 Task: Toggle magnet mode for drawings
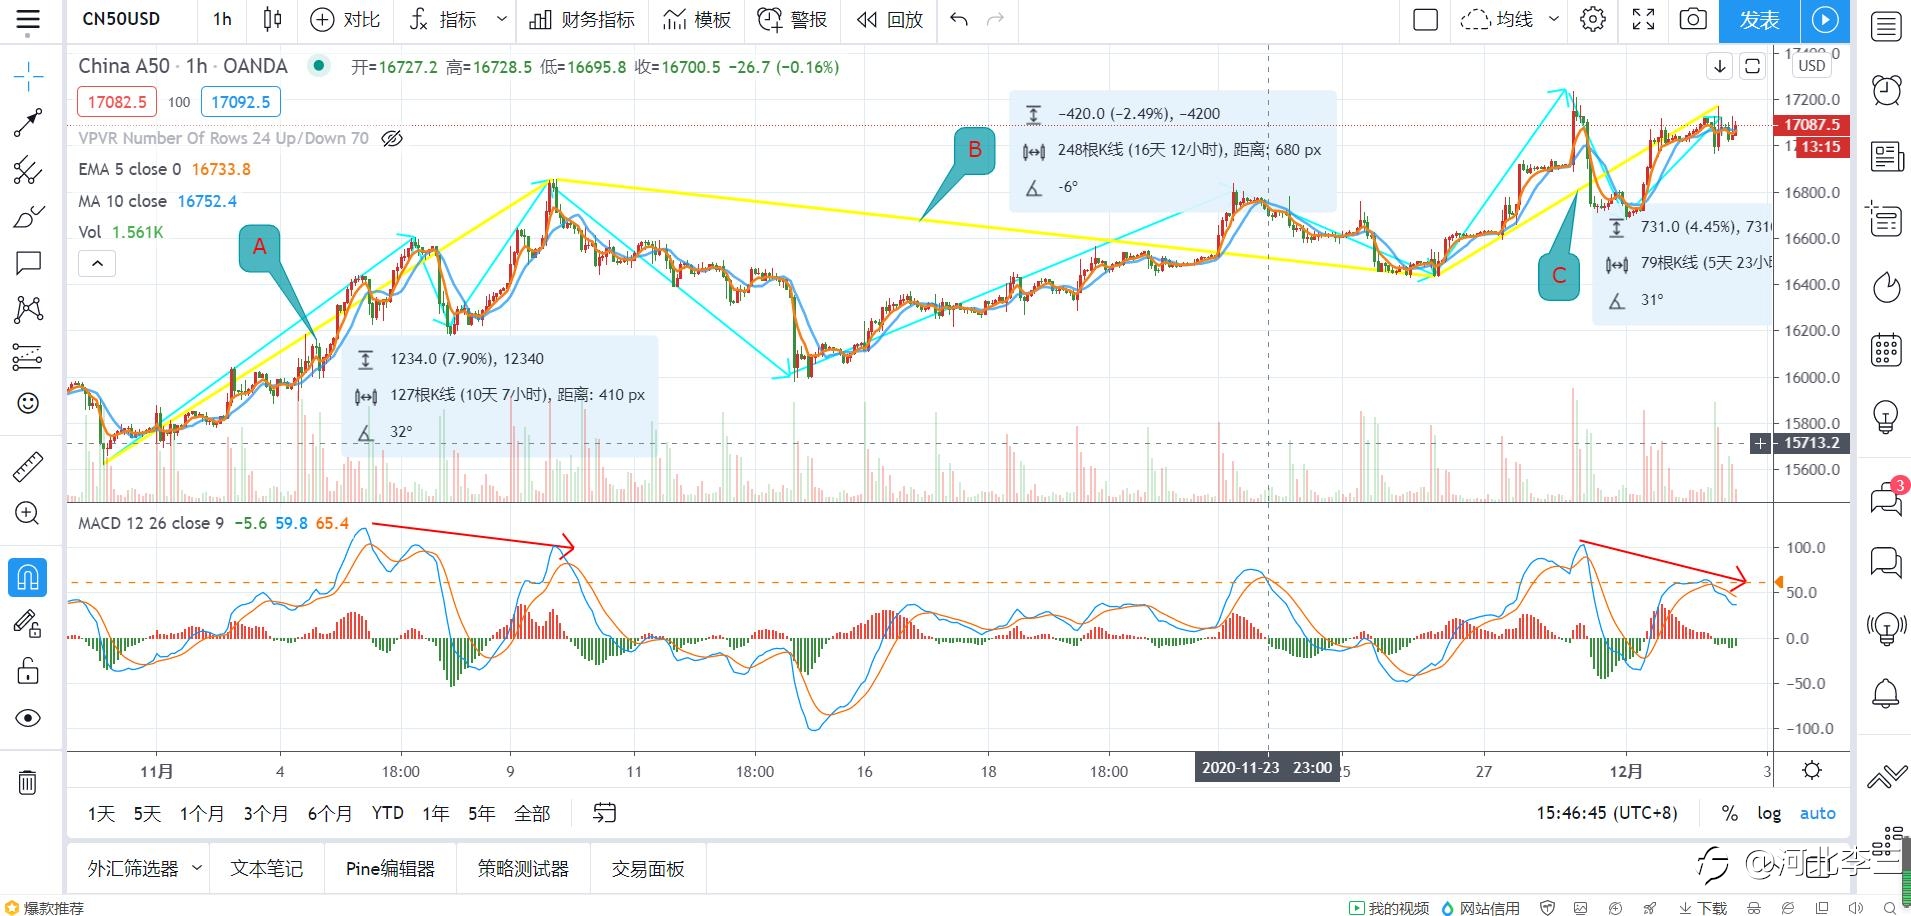(28, 577)
